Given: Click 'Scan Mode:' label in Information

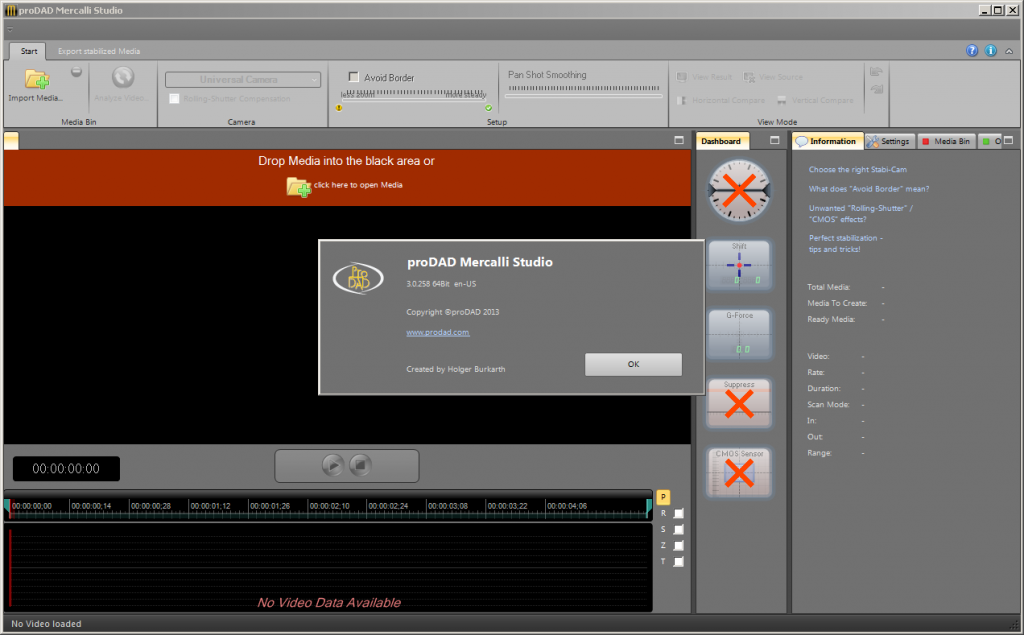Looking at the screenshot, I should tap(828, 404).
